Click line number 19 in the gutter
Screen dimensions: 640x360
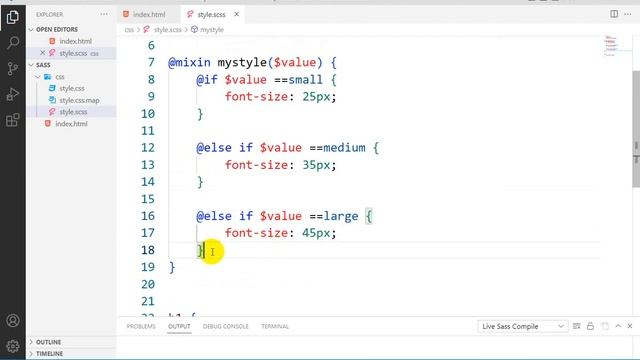point(148,267)
